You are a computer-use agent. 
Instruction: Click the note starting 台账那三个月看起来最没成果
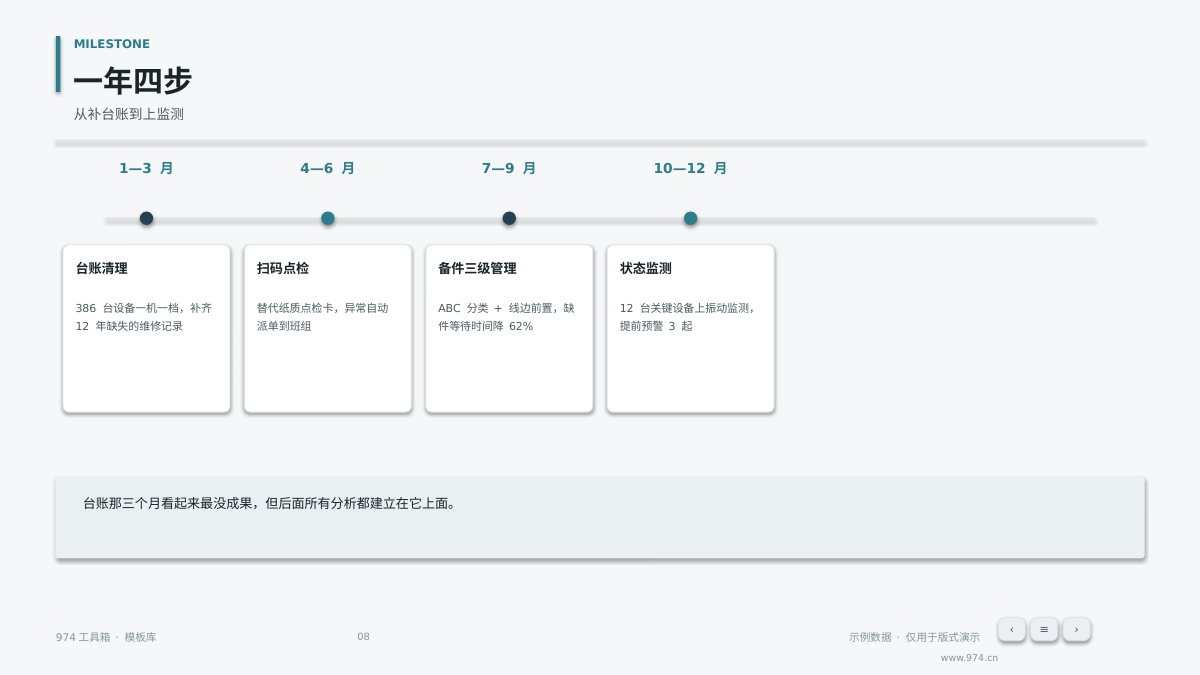click(270, 504)
